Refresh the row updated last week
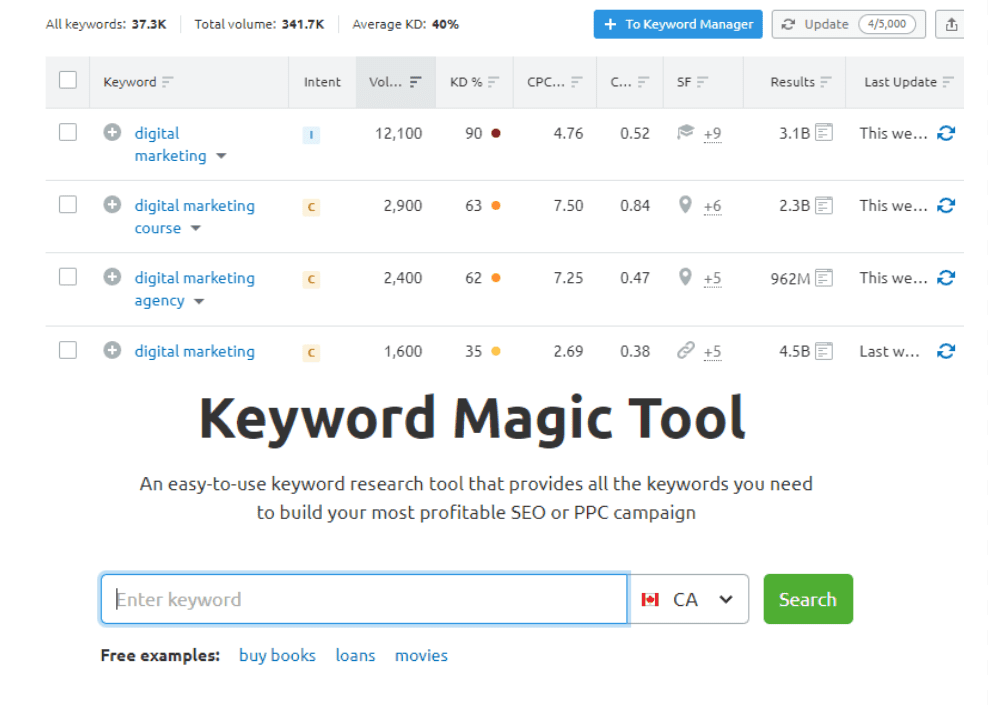Screen dimensions: 988x712 pyautogui.click(x=946, y=351)
